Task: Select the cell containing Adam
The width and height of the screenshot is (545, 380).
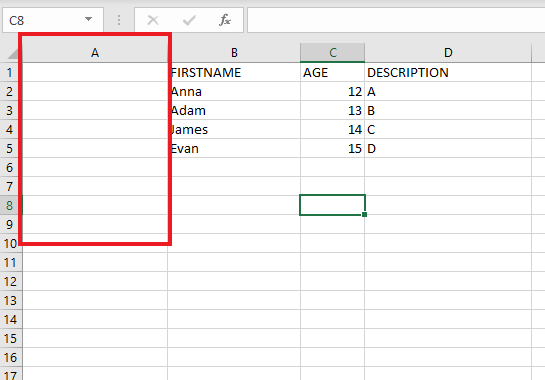Action: coord(234,111)
